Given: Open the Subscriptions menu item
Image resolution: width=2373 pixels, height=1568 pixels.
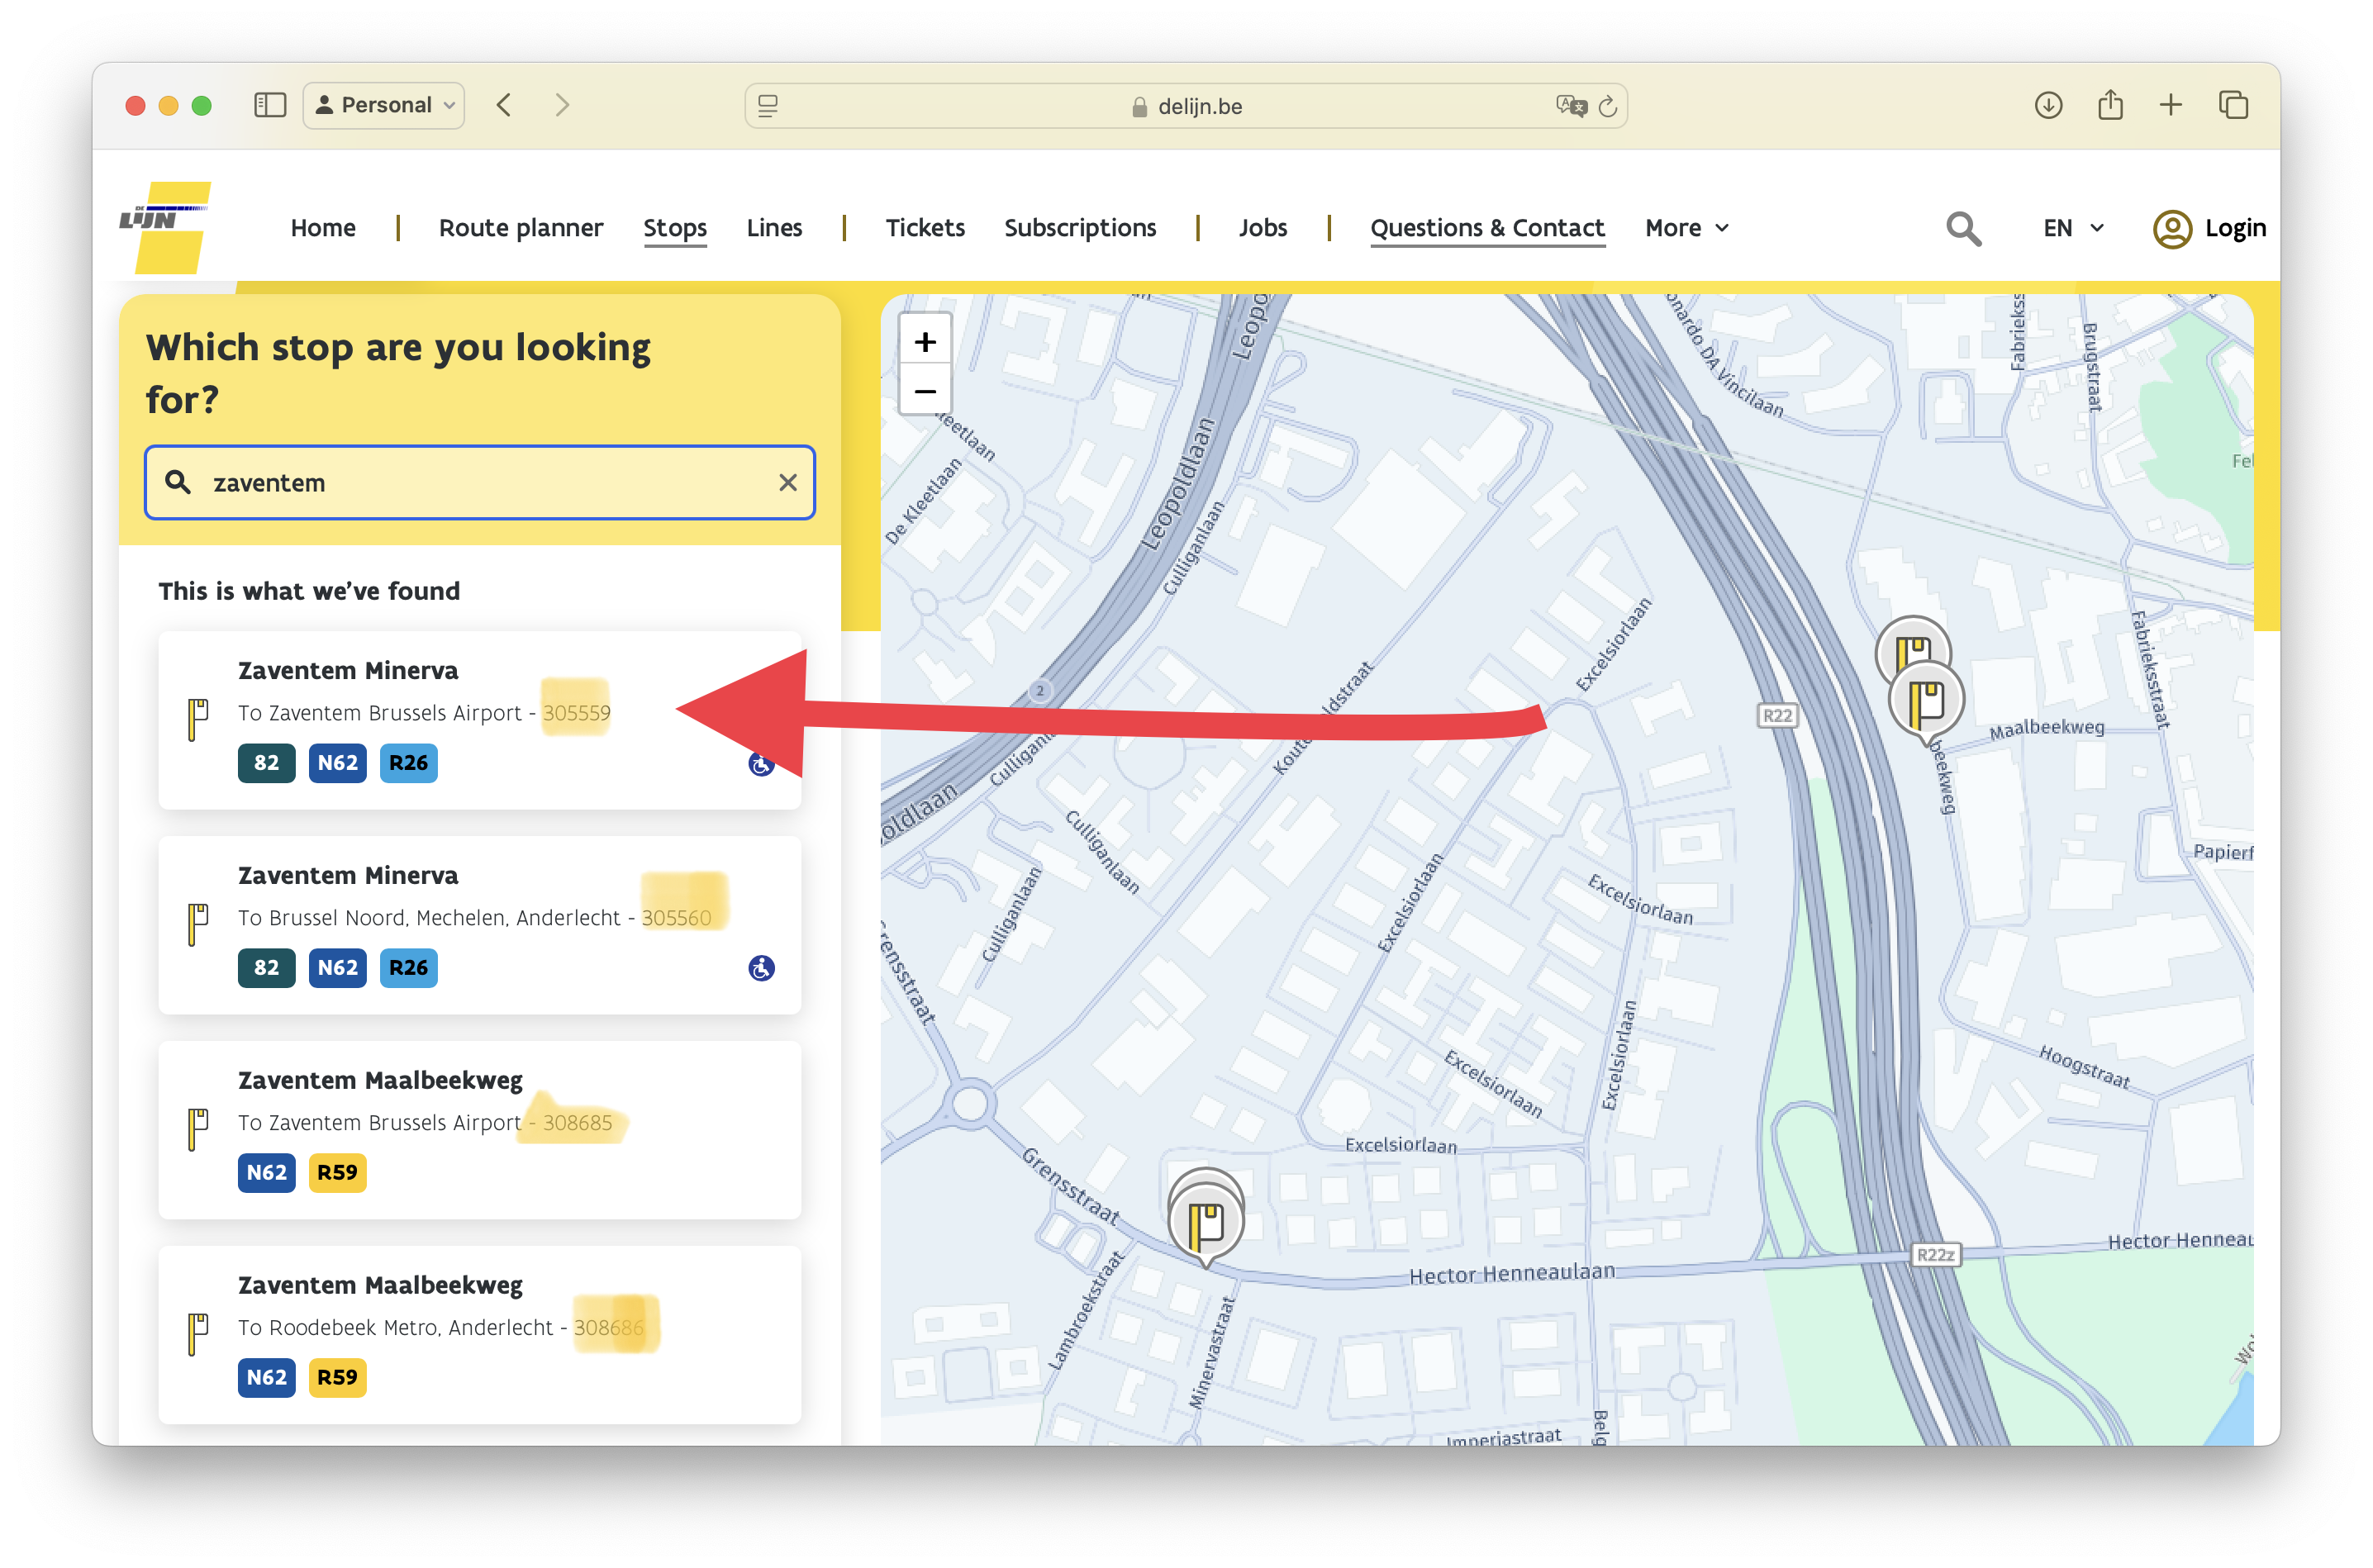Looking at the screenshot, I should pyautogui.click(x=1080, y=228).
